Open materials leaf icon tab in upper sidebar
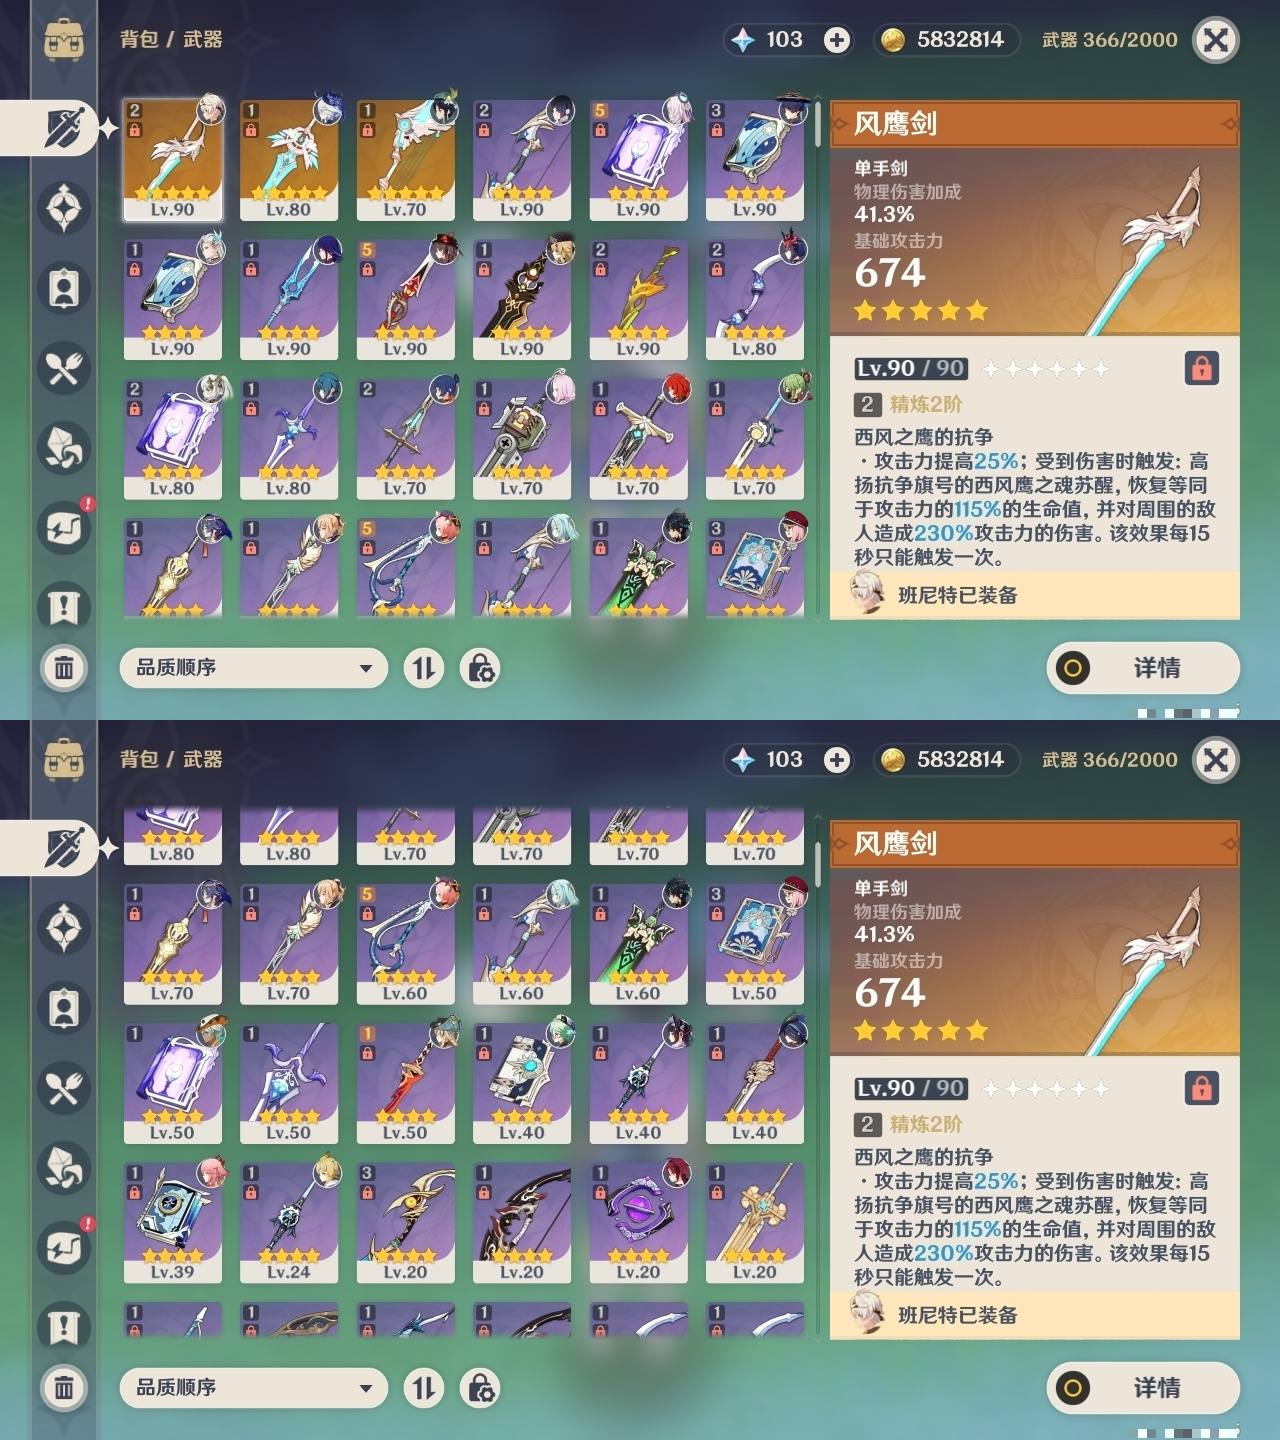 tap(64, 448)
